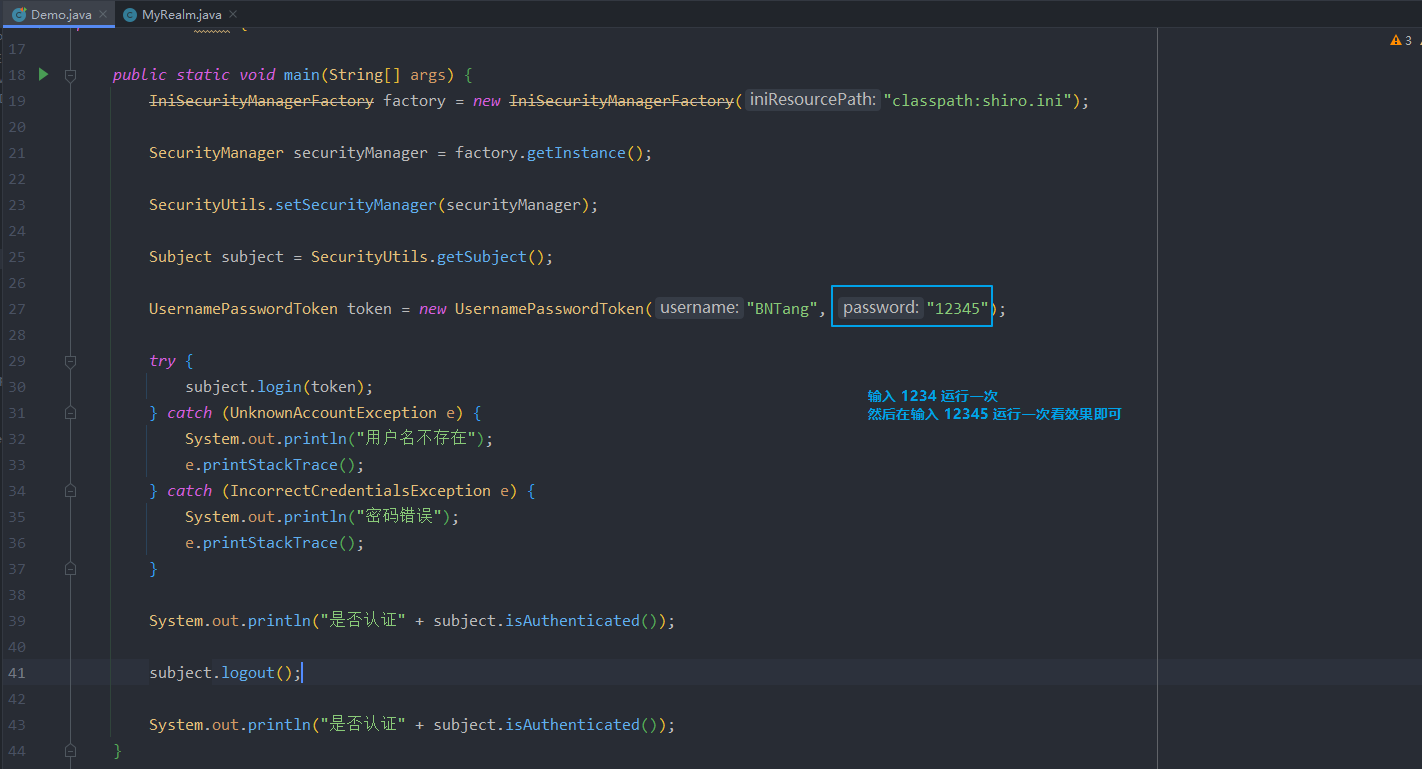The width and height of the screenshot is (1422, 769).
Task: Click the printStackTrace call after "密码错误"
Action: [x=270, y=543]
